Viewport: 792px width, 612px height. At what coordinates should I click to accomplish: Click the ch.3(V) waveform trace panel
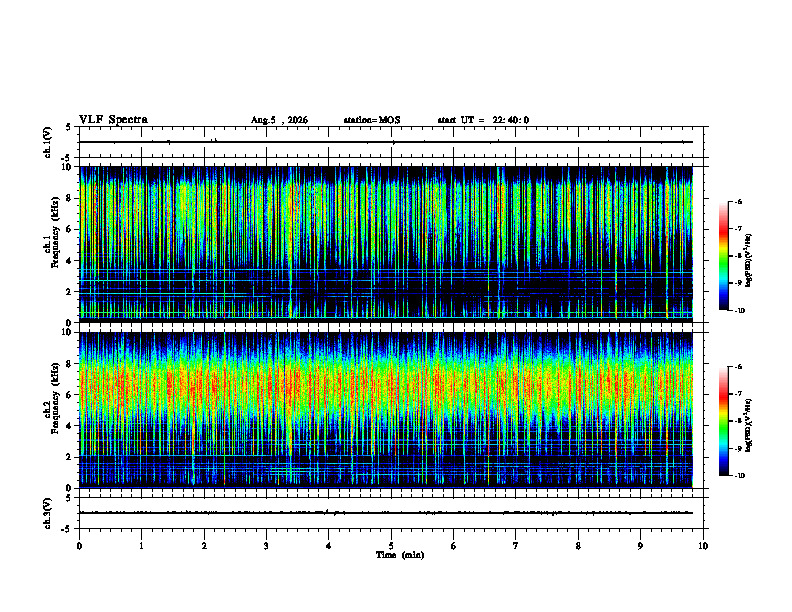point(391,513)
